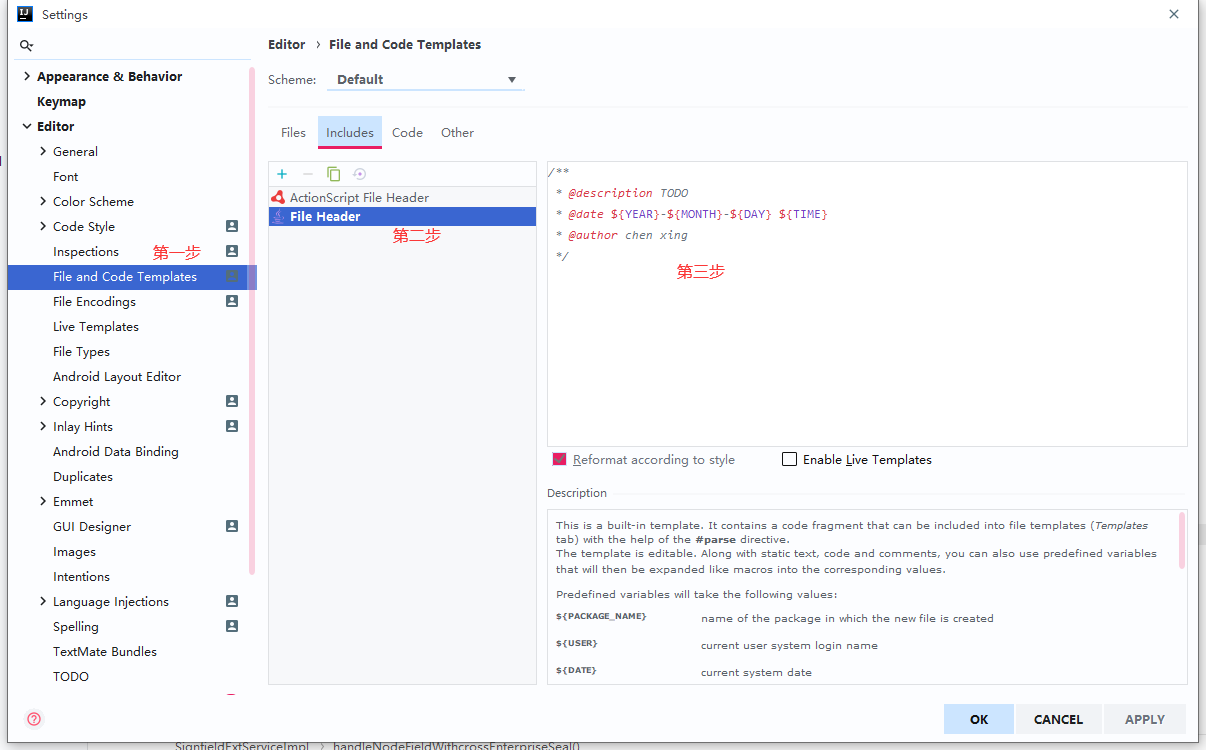Screen dimensions: 1206x750
Task: Select TextMate Bundles item
Action: (105, 651)
